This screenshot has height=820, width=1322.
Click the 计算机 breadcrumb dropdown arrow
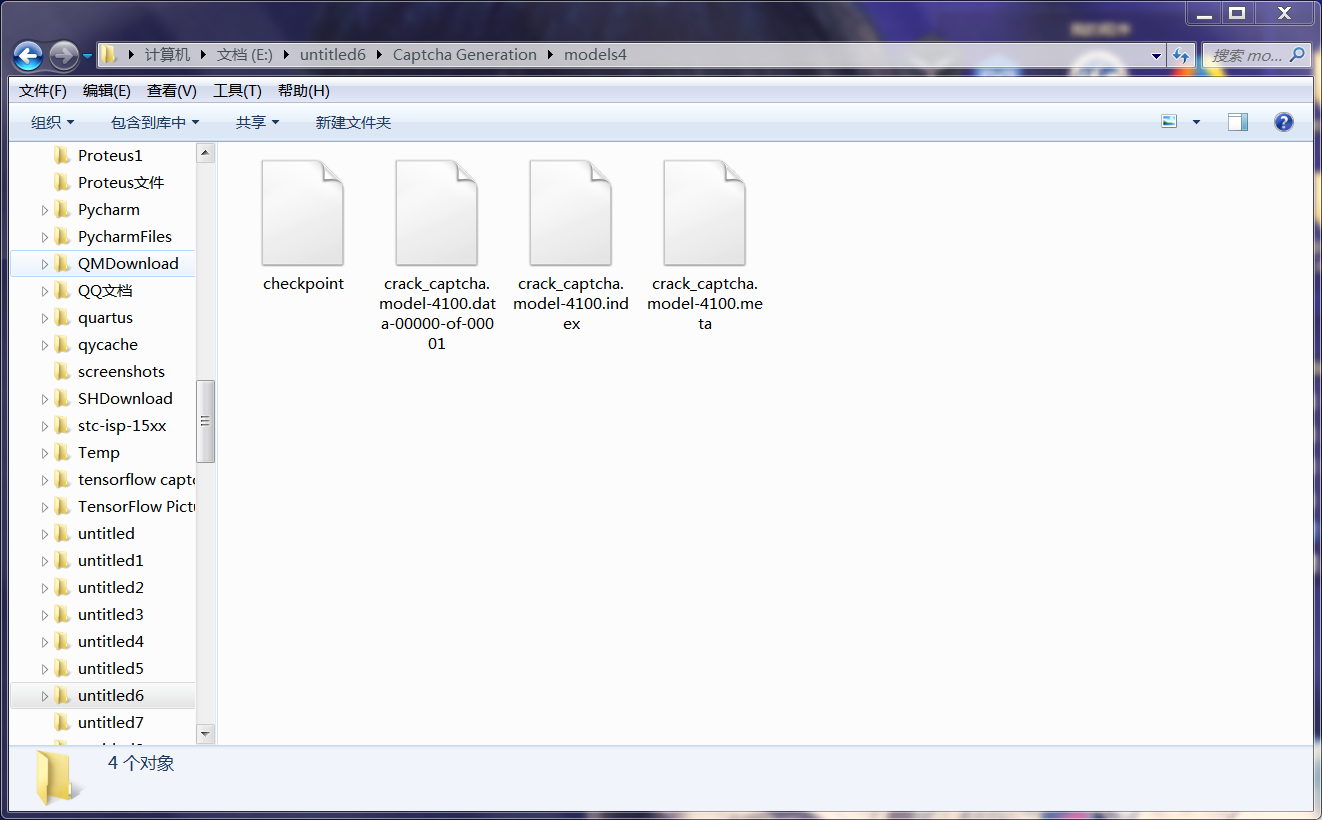(x=204, y=55)
